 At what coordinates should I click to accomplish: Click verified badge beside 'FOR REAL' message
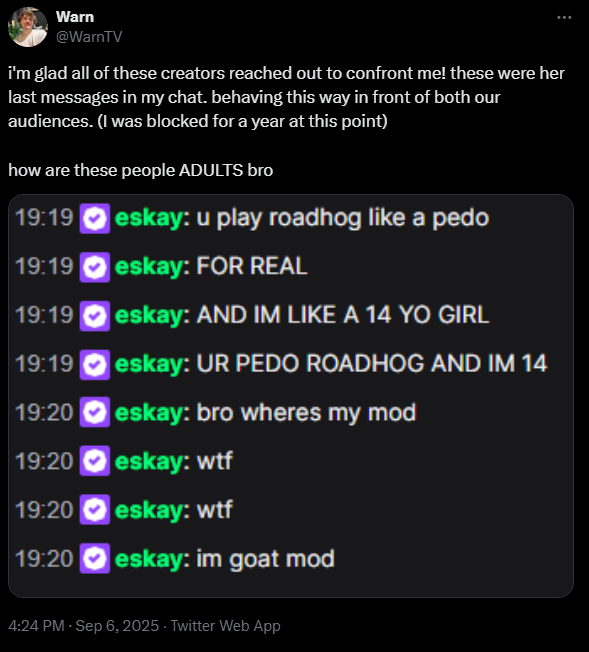coord(95,267)
